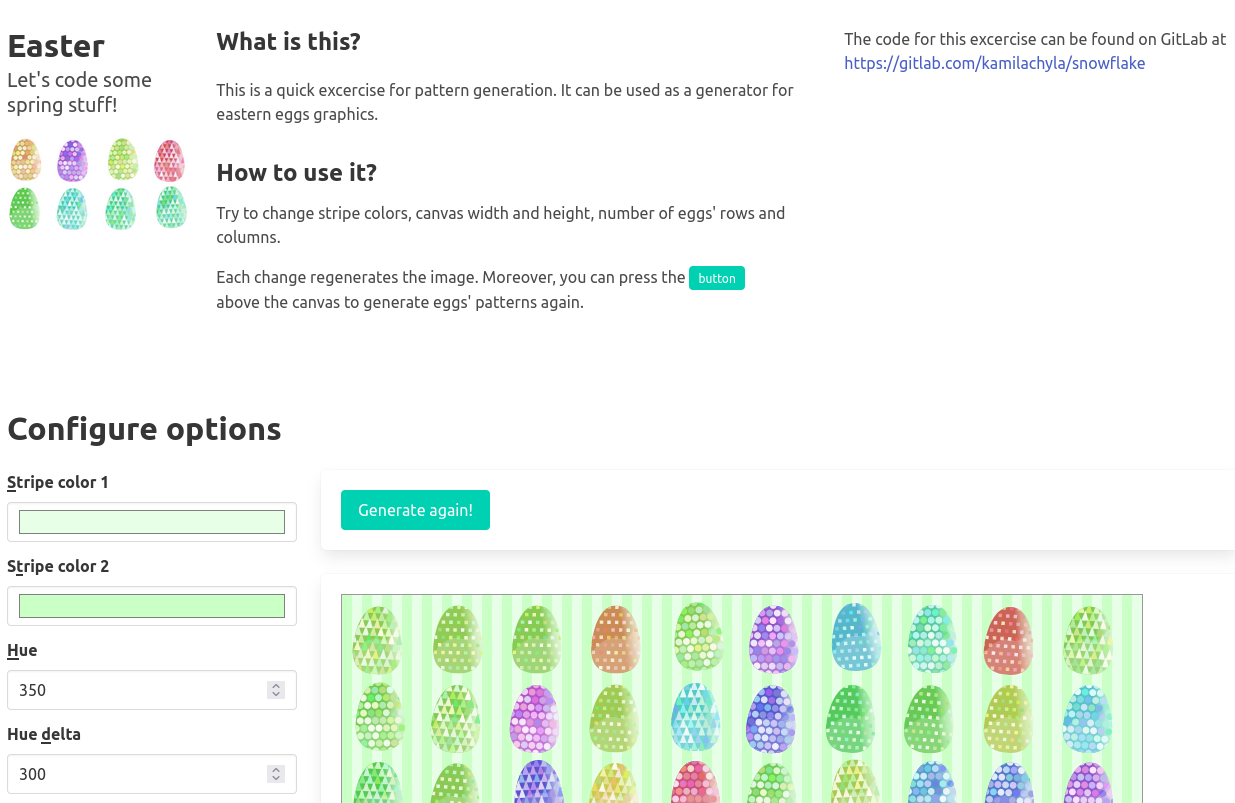Open the GitLab snowflake repository link
This screenshot has width=1235, height=803.
click(994, 62)
